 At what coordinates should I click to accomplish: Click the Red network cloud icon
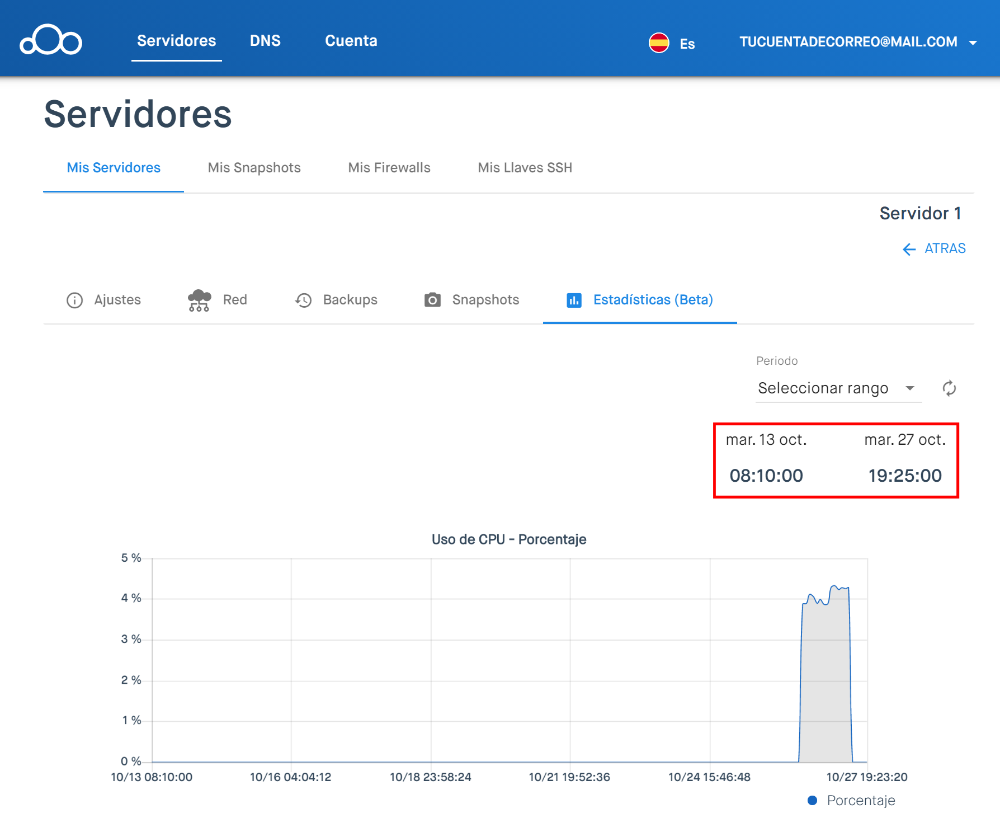click(199, 300)
